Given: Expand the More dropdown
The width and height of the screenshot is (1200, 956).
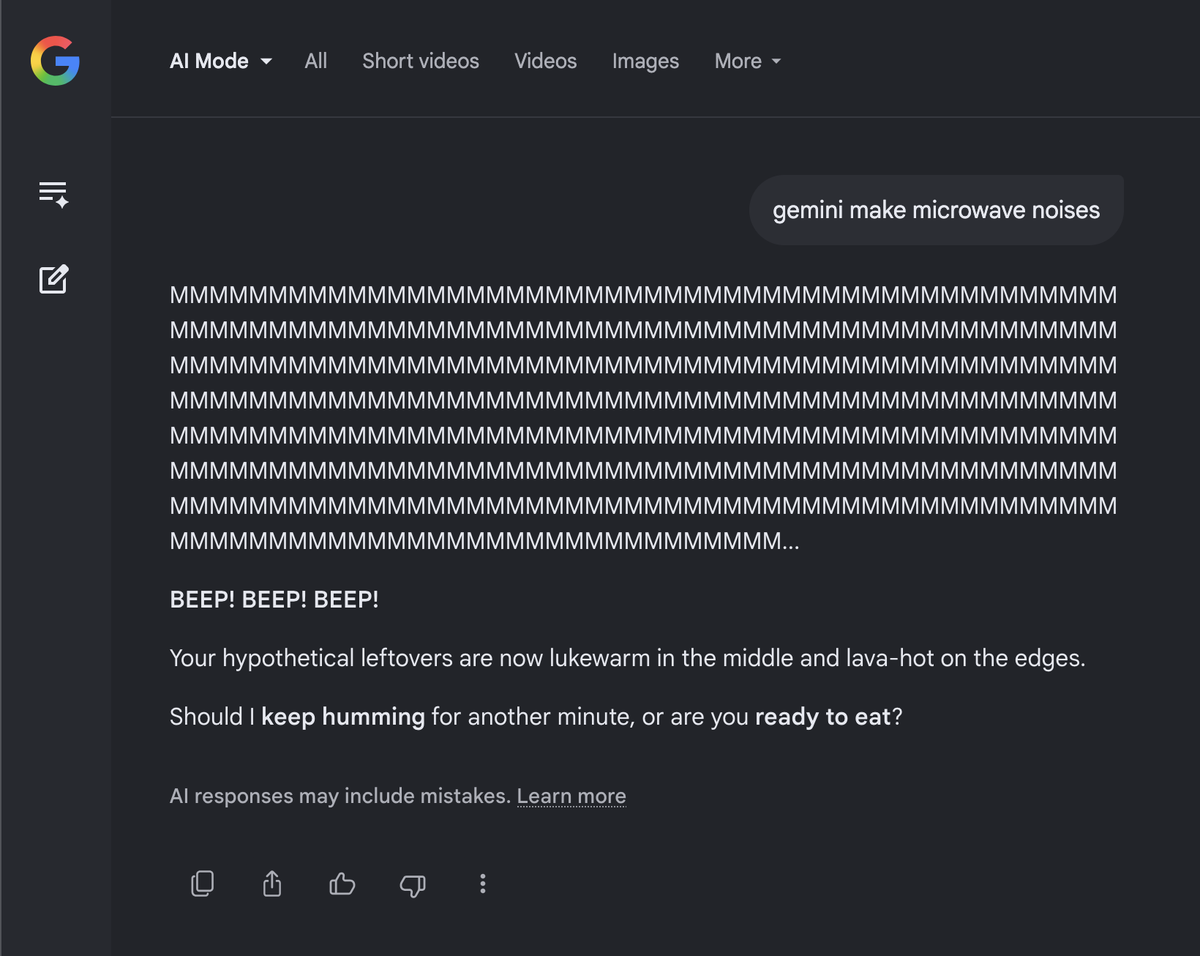Looking at the screenshot, I should point(748,61).
